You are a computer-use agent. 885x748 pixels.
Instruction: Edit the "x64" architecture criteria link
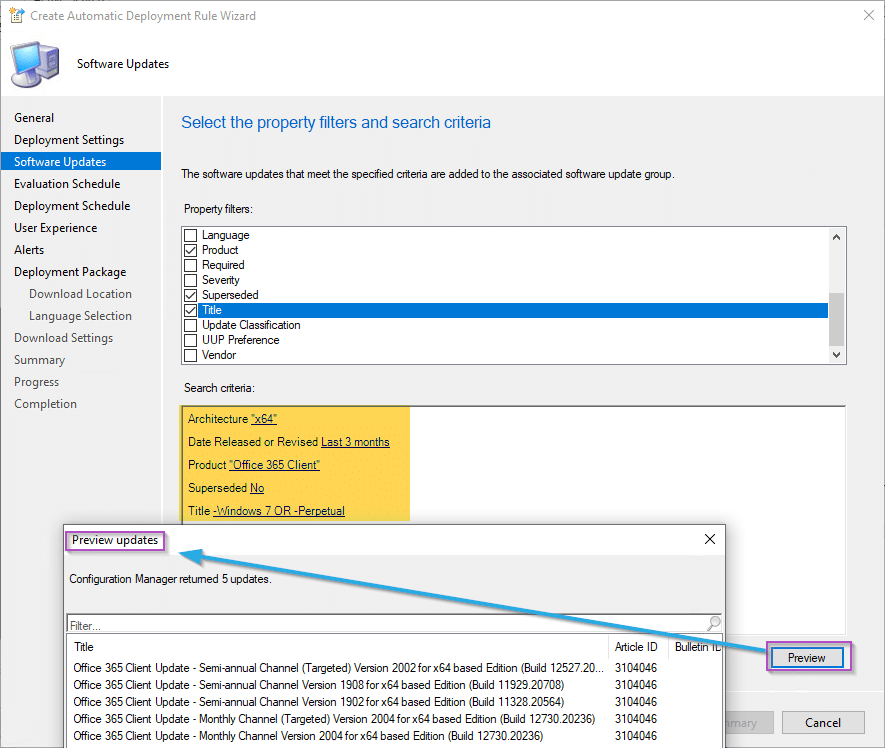coord(263,419)
